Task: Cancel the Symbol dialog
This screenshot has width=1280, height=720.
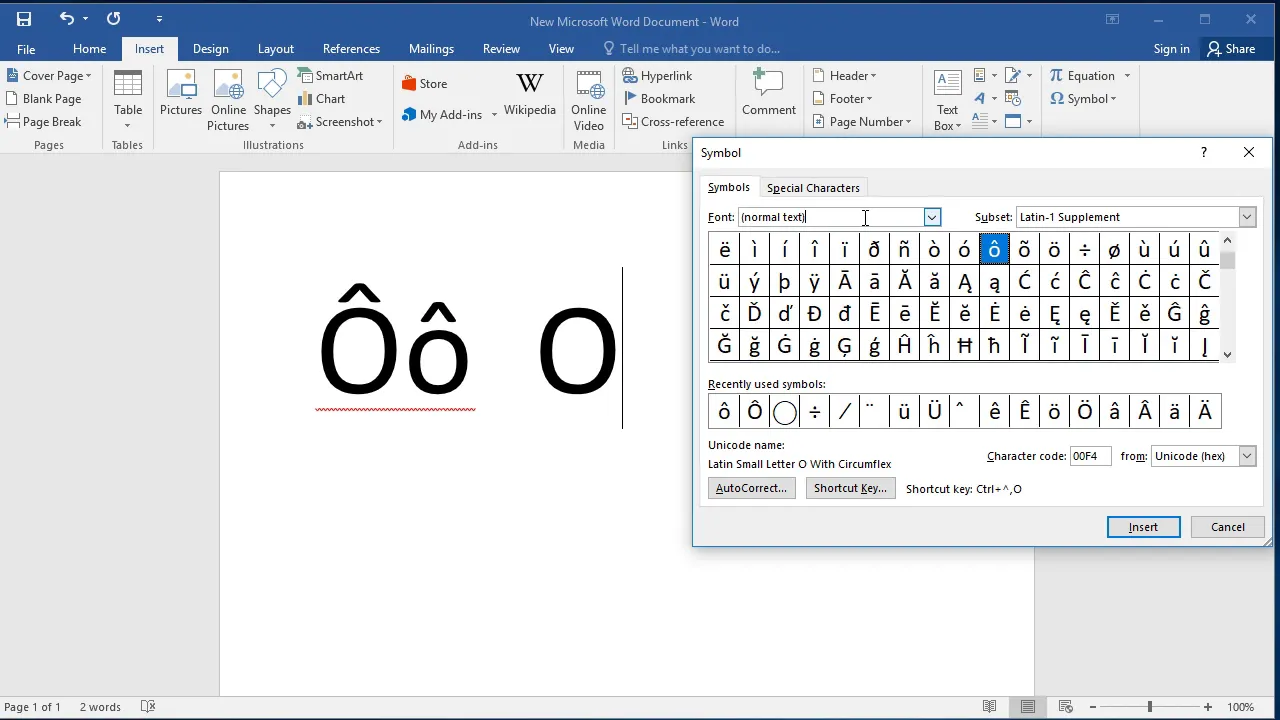Action: click(1228, 527)
